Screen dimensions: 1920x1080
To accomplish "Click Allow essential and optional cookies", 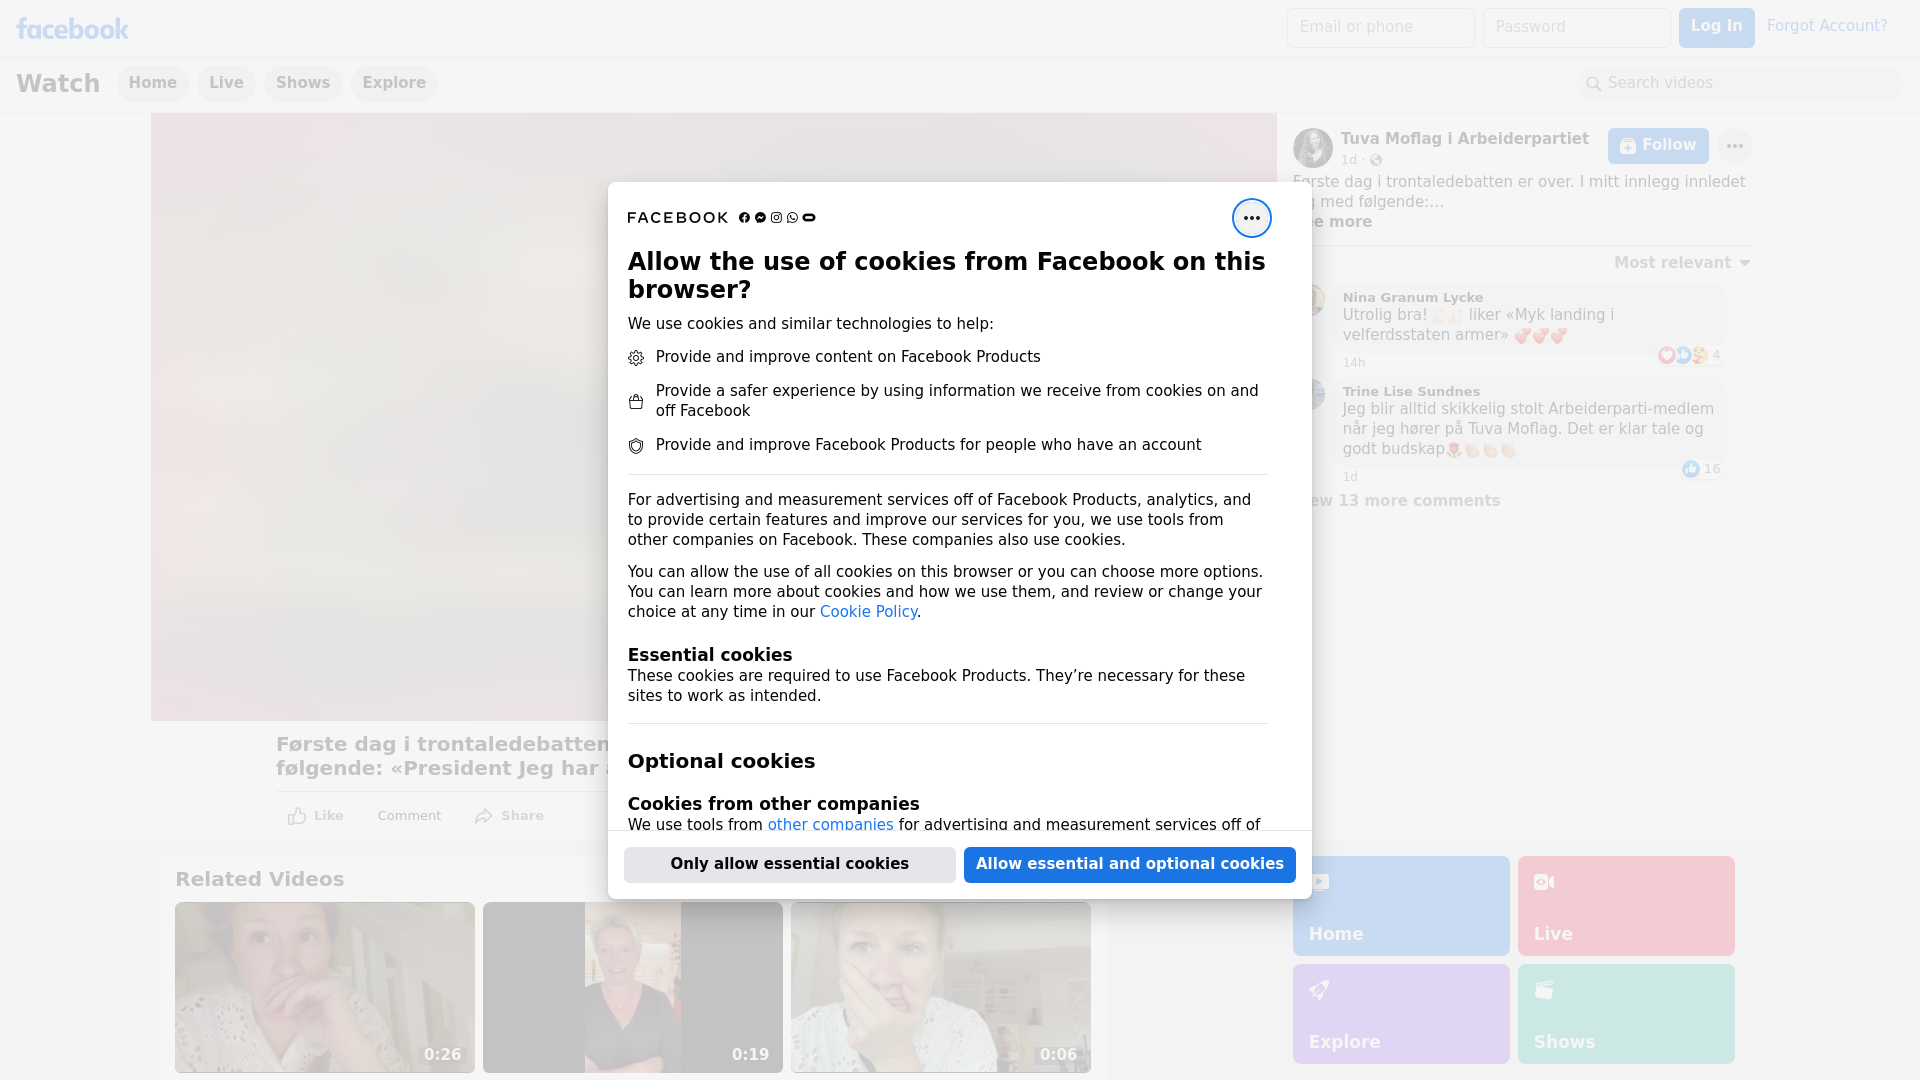I will (1130, 864).
